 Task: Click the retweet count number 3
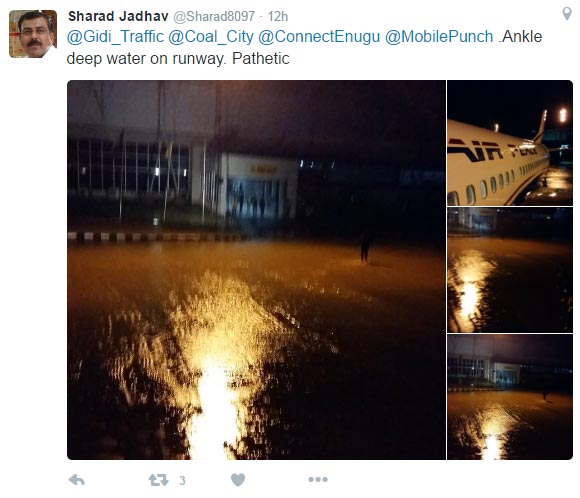[x=182, y=480]
